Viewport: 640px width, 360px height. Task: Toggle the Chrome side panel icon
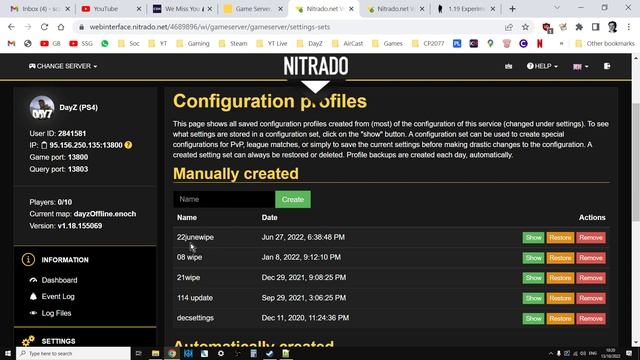pyautogui.click(x=596, y=27)
